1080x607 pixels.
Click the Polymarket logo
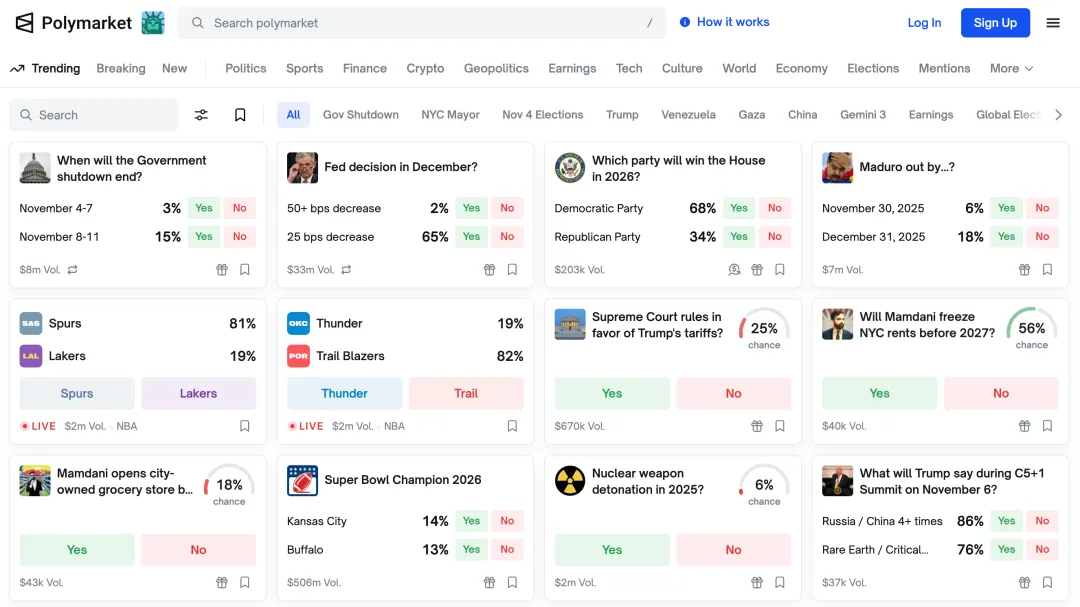tap(74, 23)
